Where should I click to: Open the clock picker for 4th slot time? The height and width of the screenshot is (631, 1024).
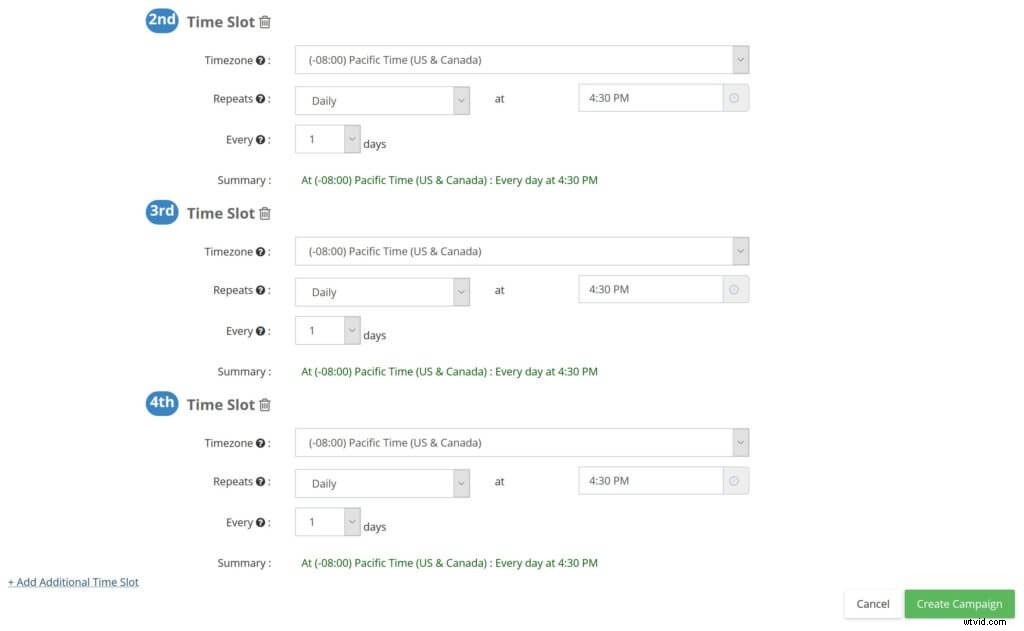pyautogui.click(x=735, y=480)
